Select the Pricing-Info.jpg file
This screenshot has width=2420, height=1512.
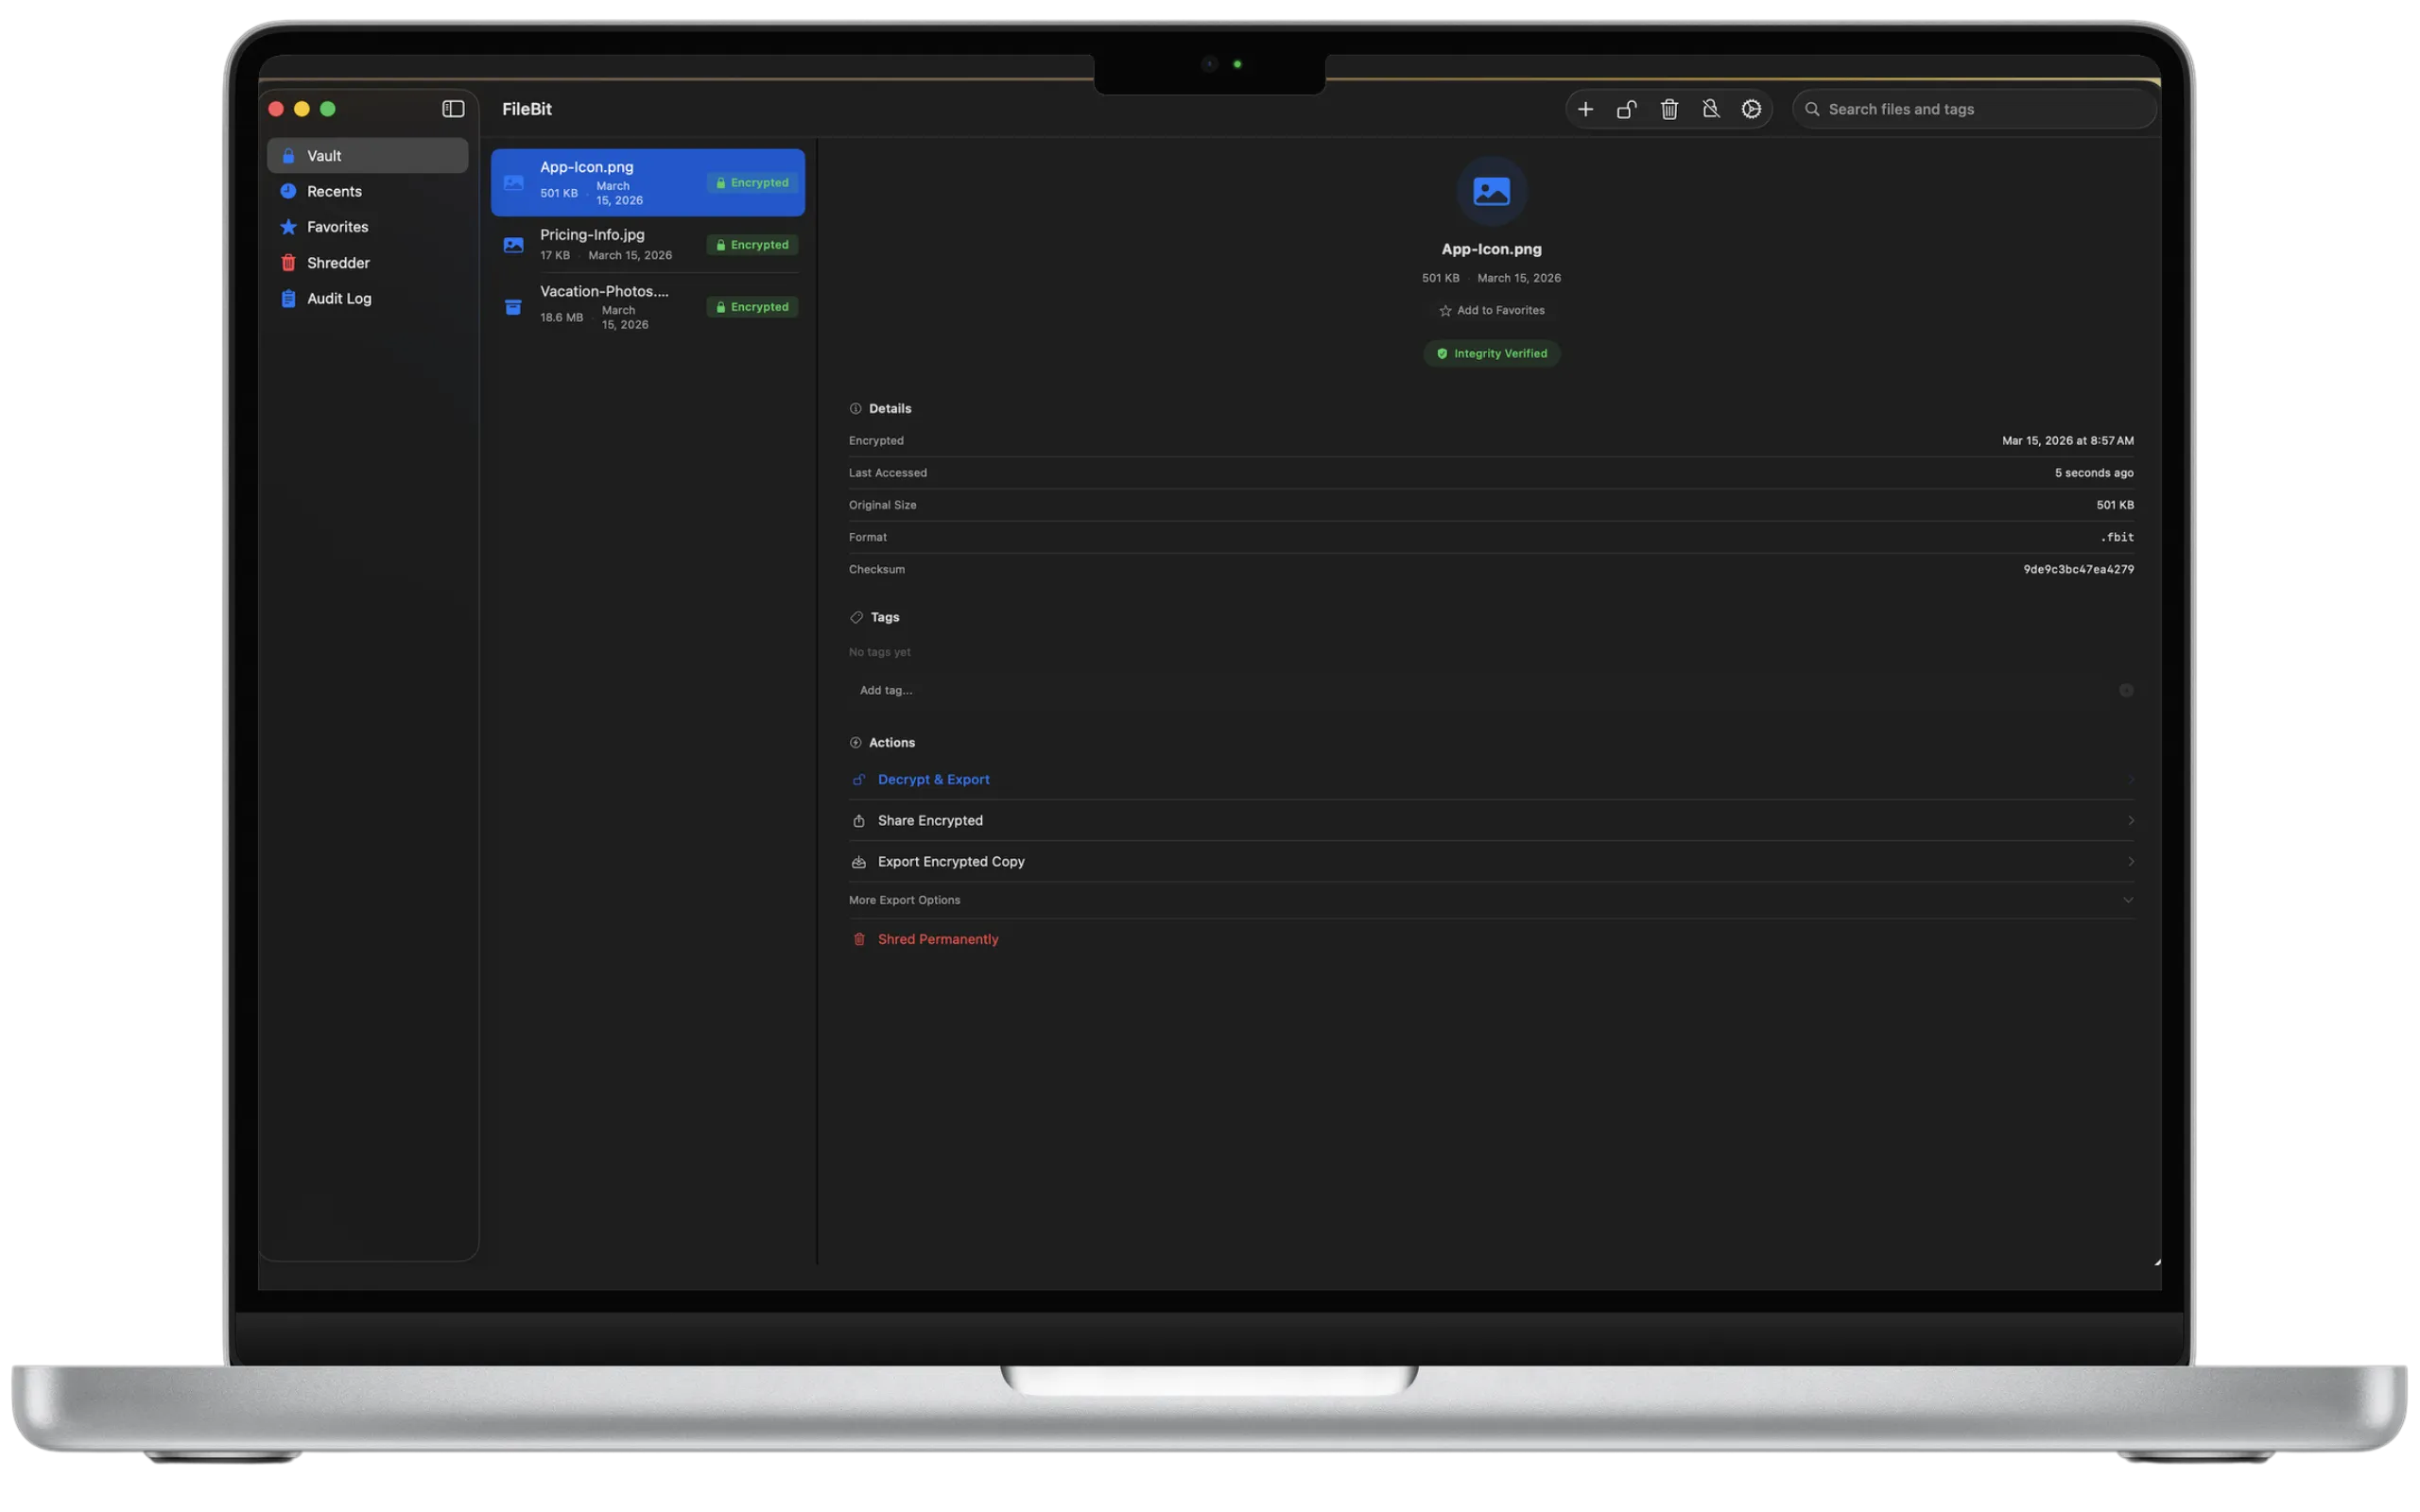(x=647, y=244)
